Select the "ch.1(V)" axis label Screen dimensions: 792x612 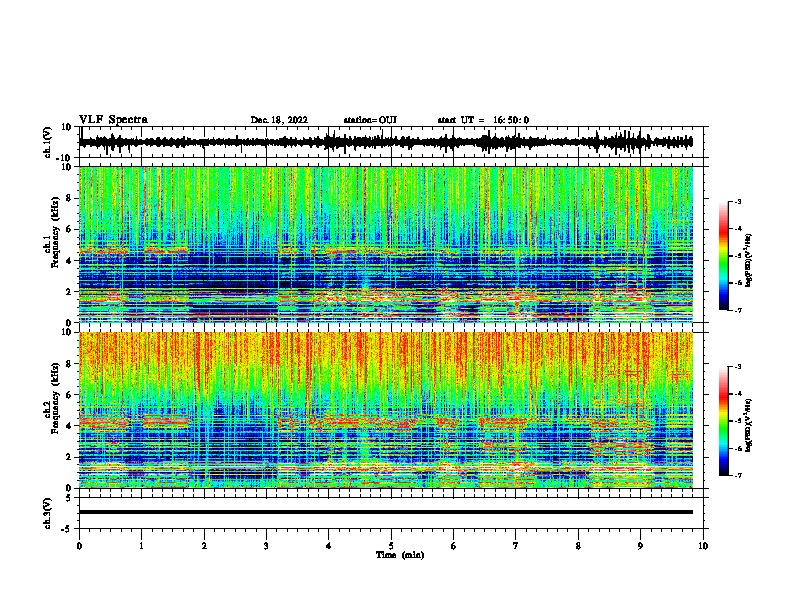point(48,142)
